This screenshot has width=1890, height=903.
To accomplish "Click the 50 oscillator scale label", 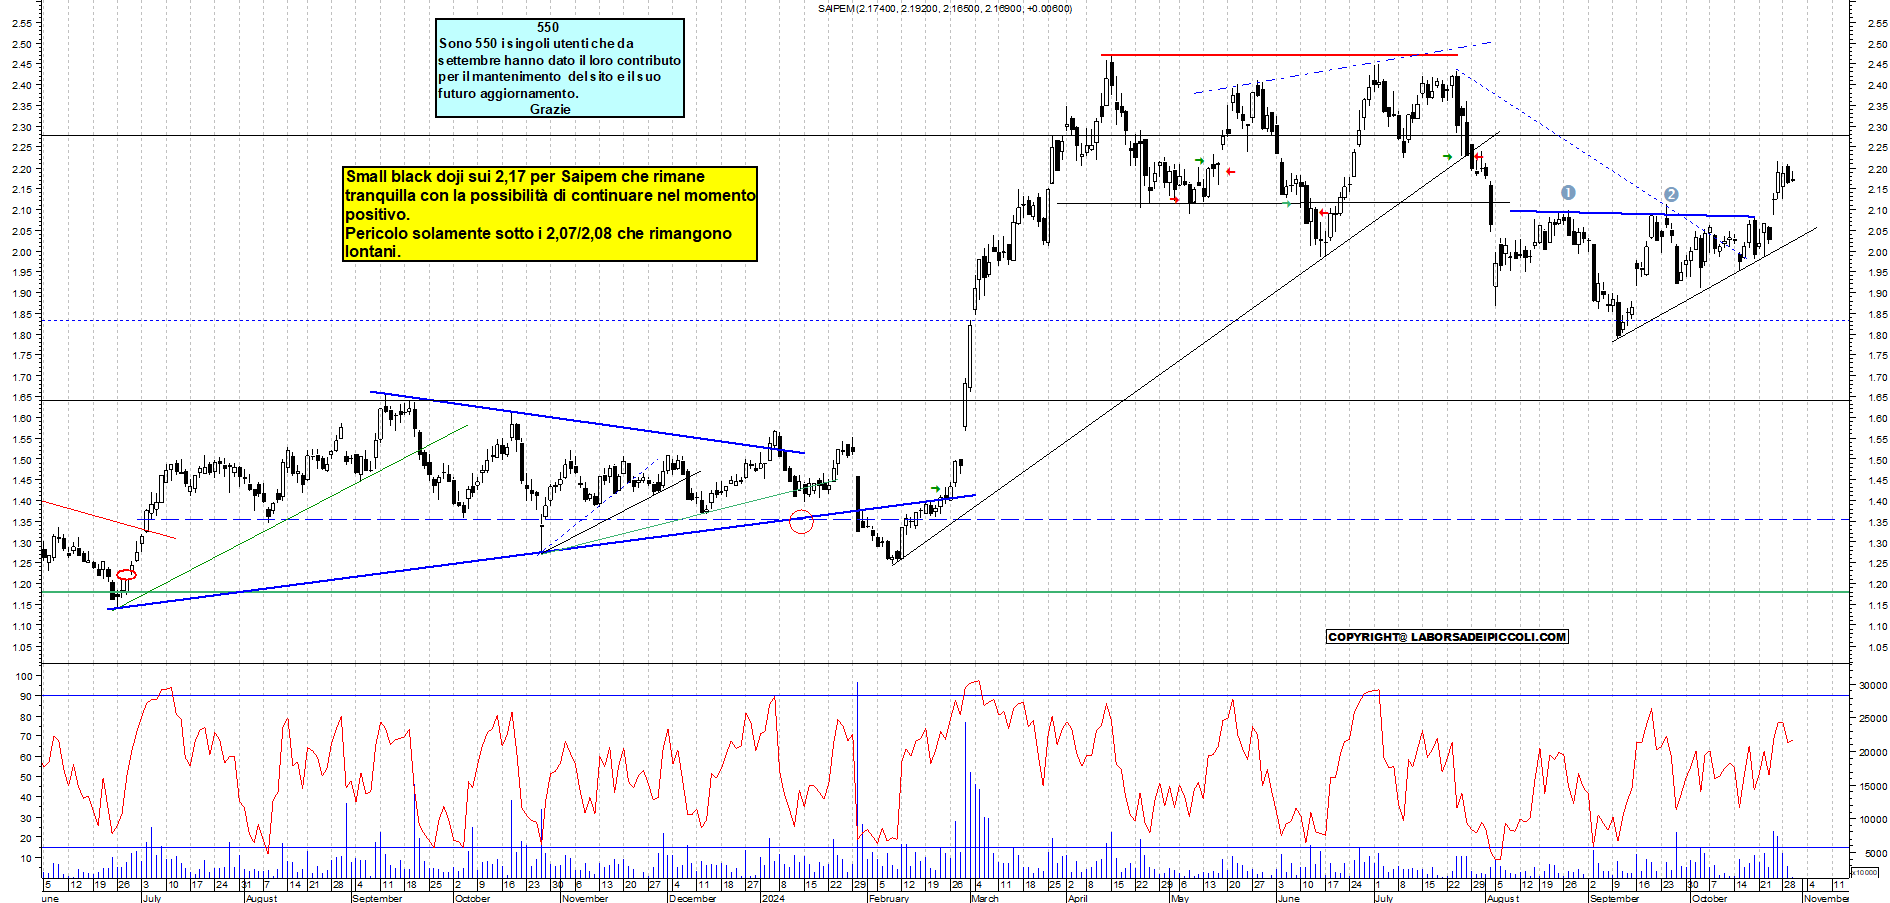I will (26, 778).
